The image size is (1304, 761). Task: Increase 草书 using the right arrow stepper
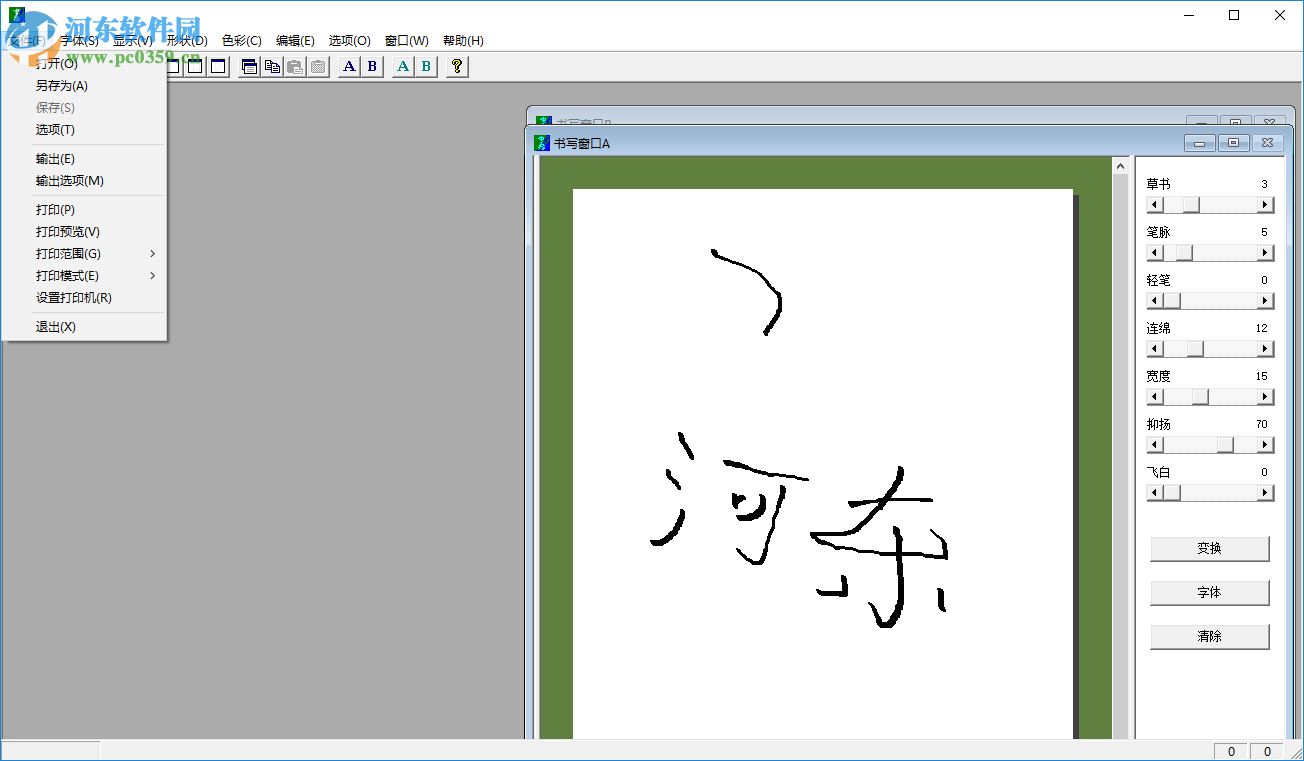[x=1266, y=204]
